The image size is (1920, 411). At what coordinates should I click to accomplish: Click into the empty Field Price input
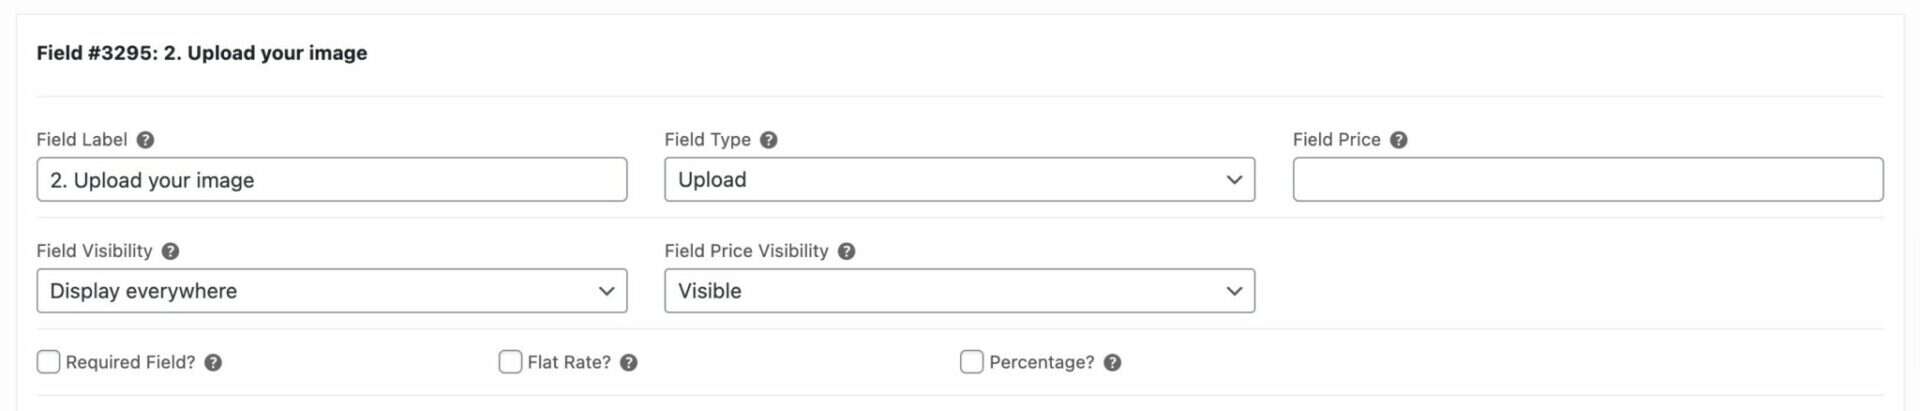(1587, 180)
